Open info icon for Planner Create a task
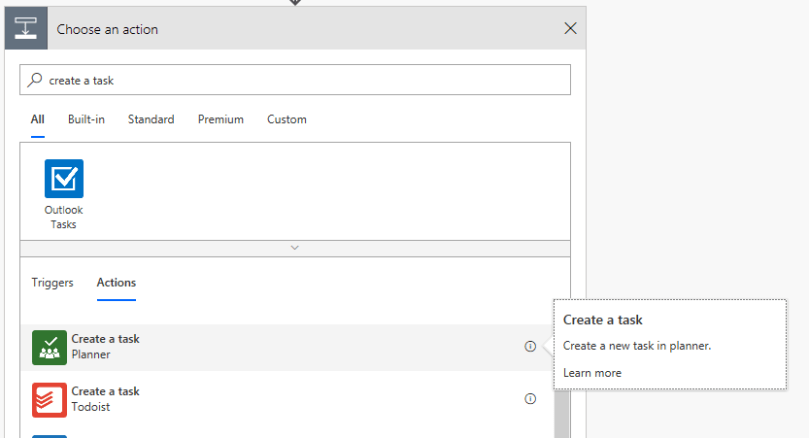809x438 pixels. pos(530,346)
